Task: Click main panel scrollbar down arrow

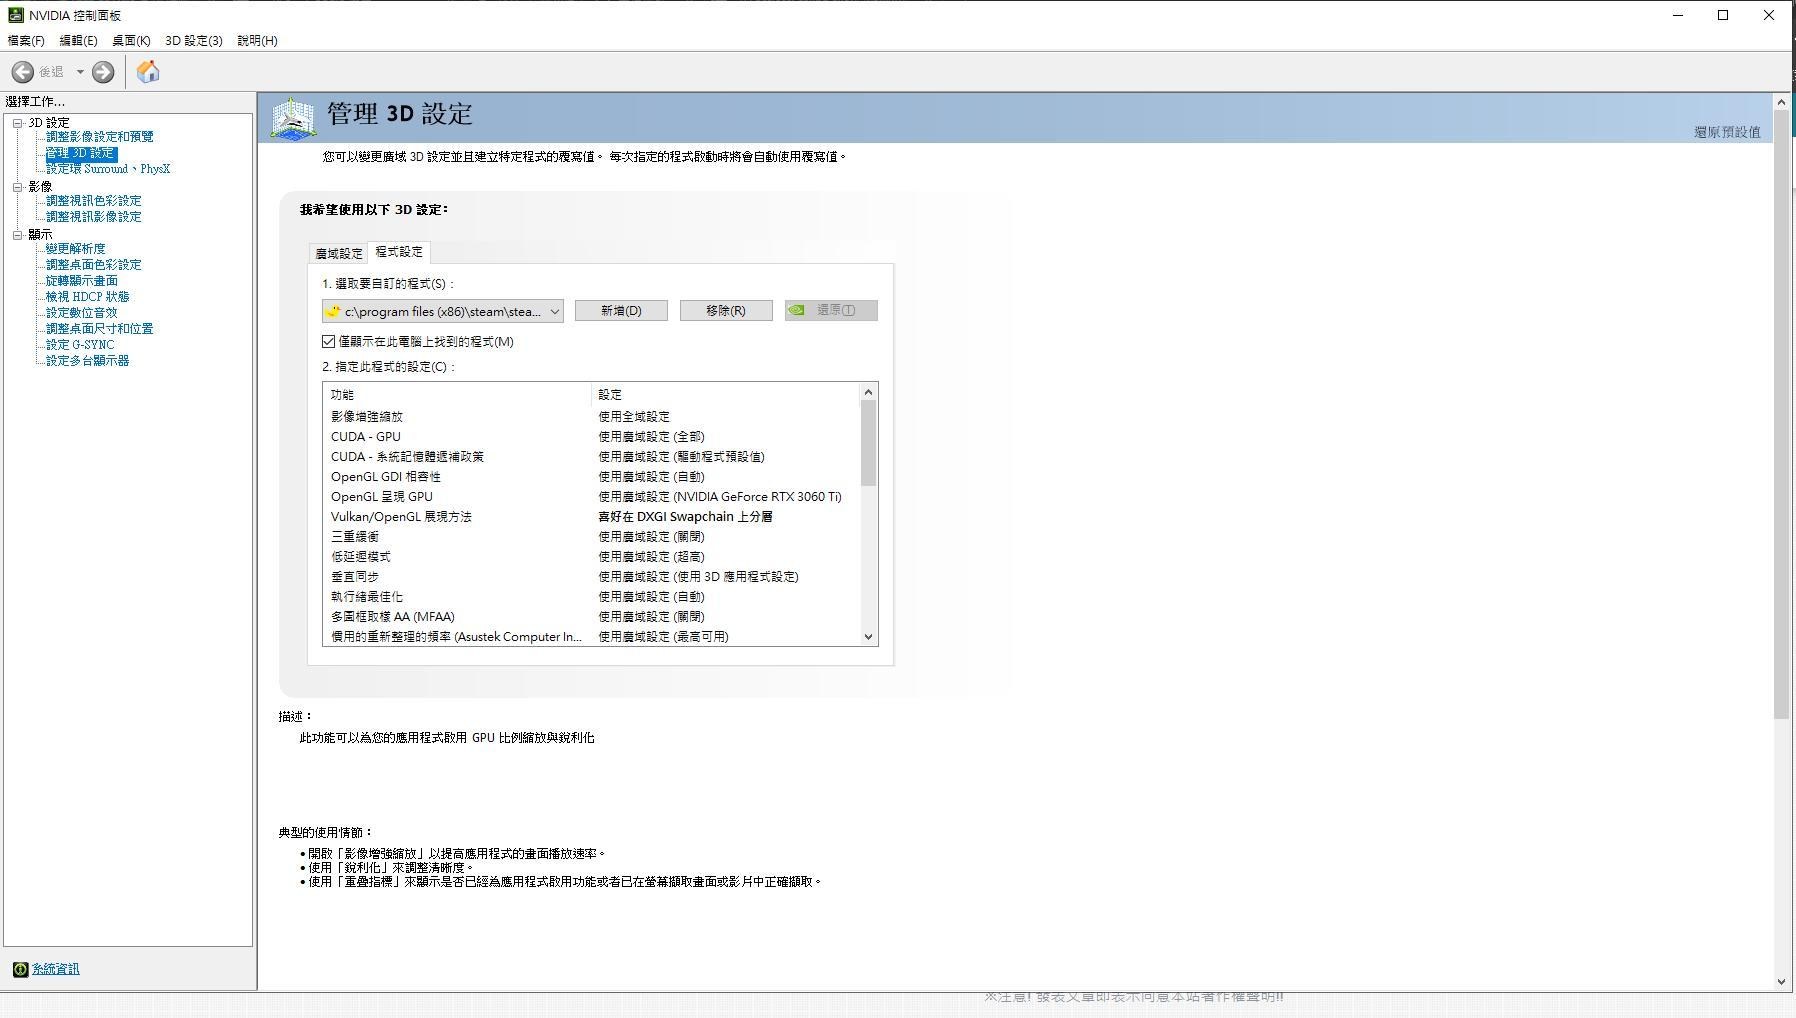Action: [1781, 982]
